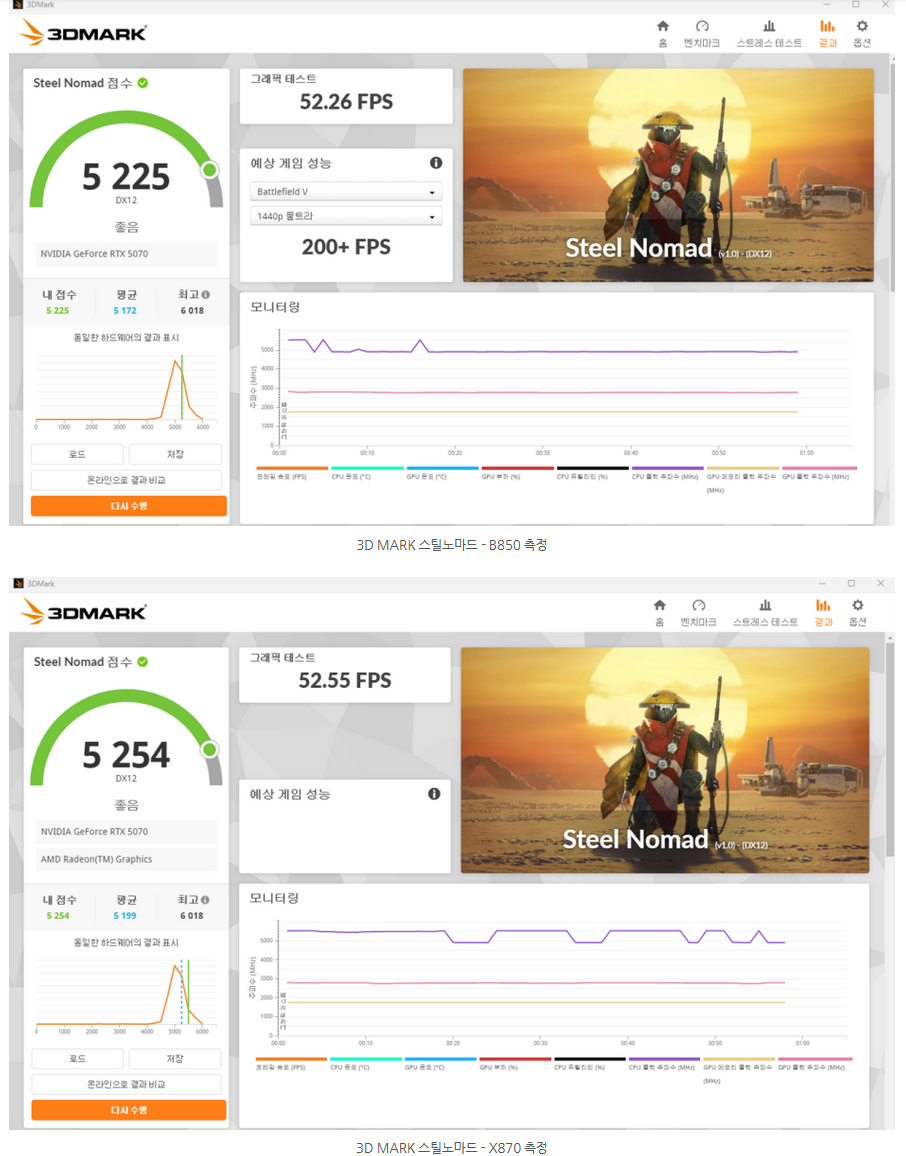Open 홈 home icon in the 5 254 score window
This screenshot has height=1156, width=906.
pos(660,605)
